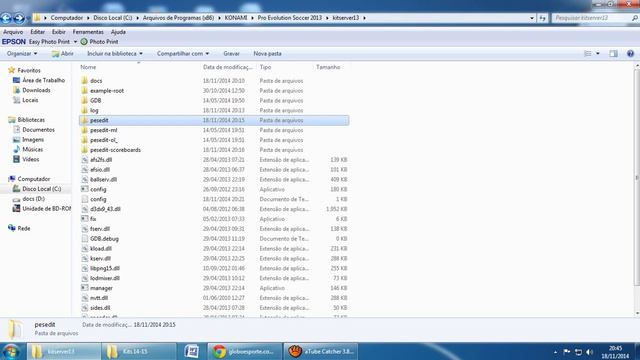
Task: Show hidden tray icons arrow
Action: (x=556, y=352)
